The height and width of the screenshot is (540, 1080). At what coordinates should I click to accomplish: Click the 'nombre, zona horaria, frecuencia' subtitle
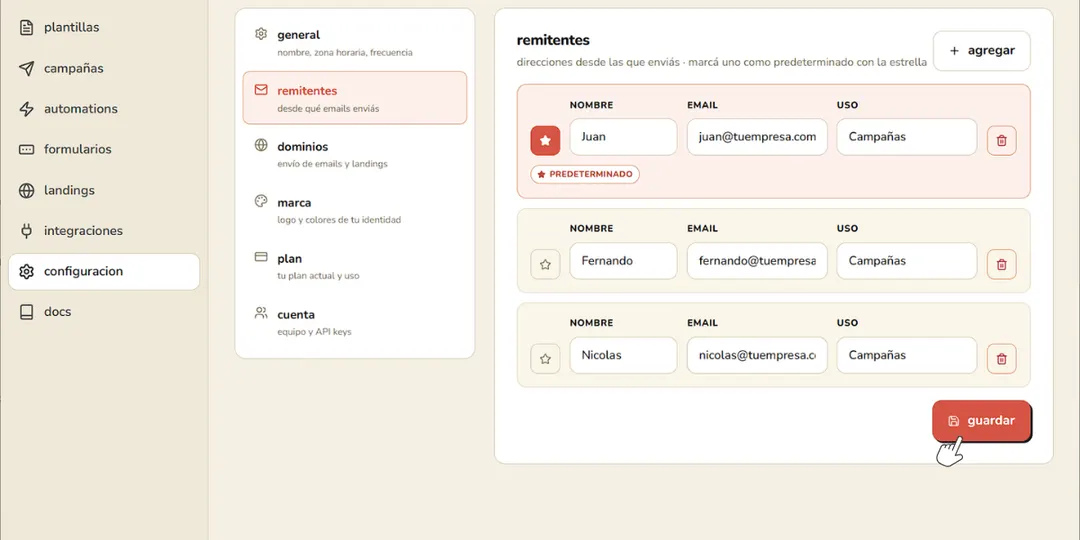coord(345,52)
